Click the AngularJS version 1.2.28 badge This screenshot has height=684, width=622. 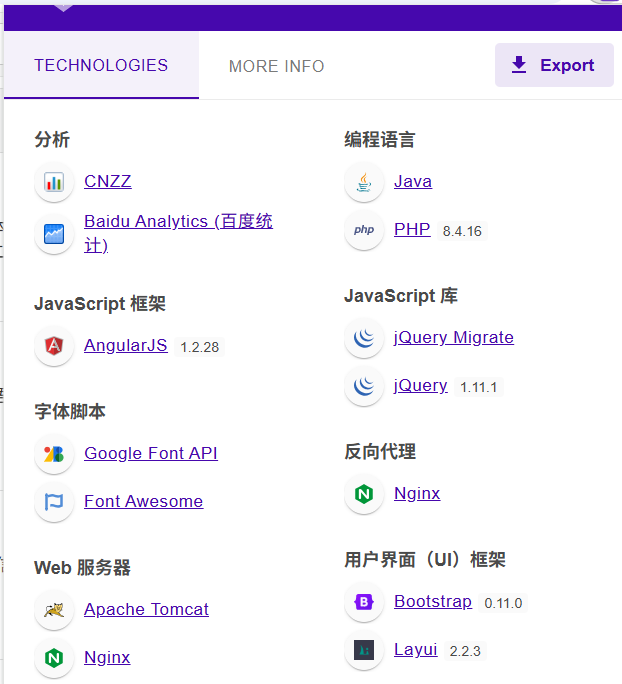[200, 347]
